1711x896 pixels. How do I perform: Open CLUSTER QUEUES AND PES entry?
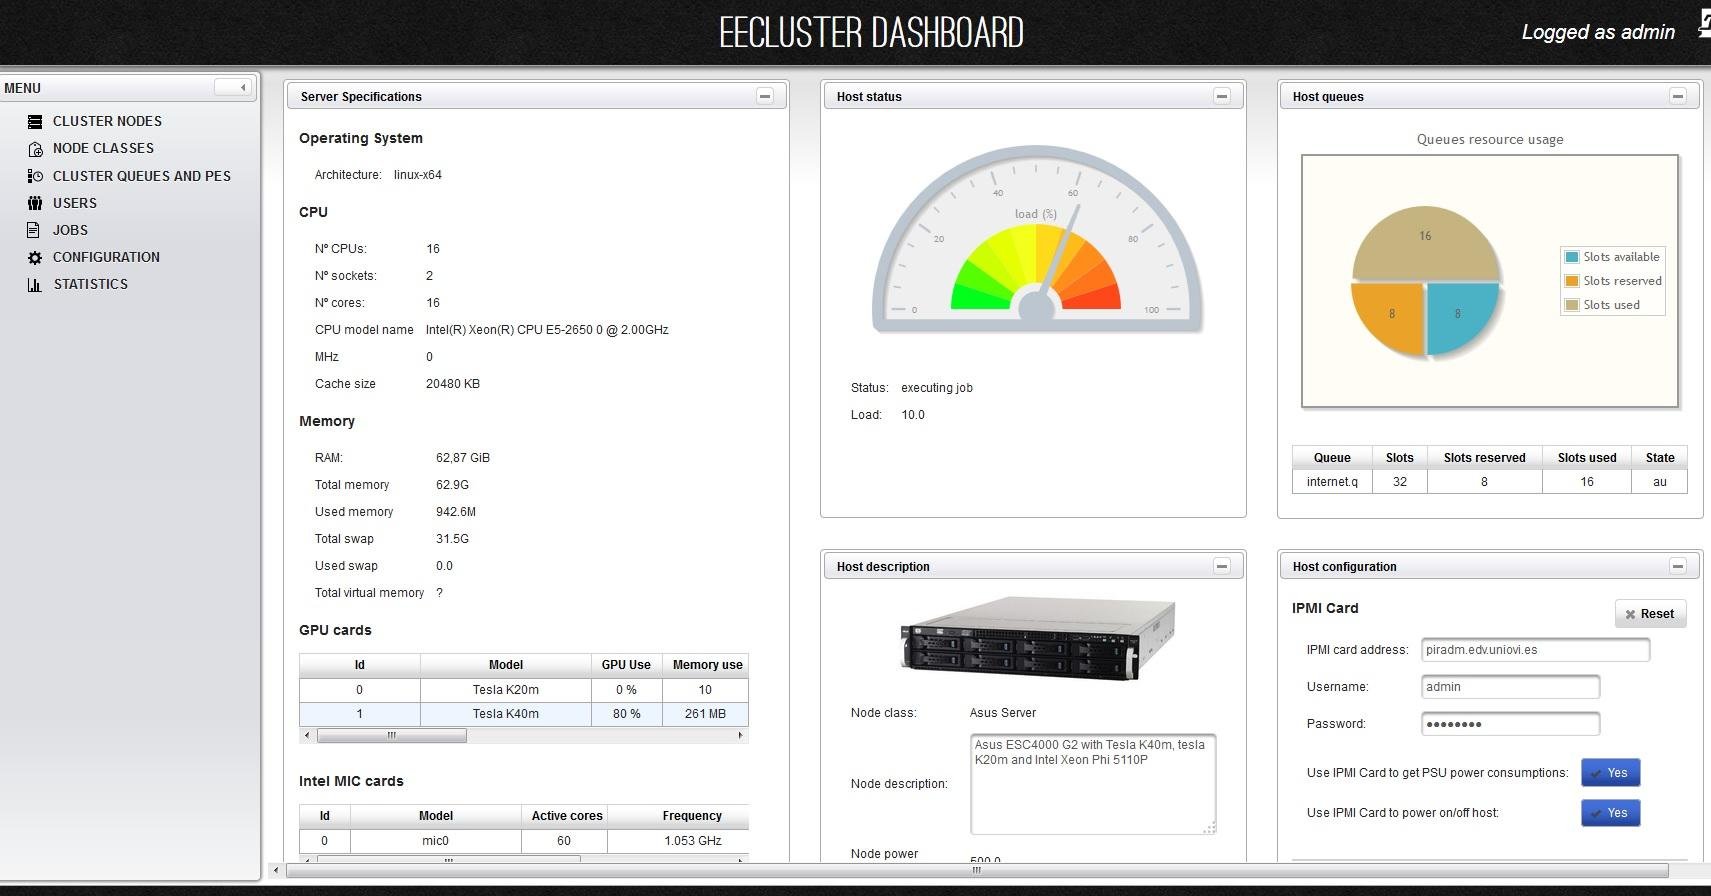(142, 176)
